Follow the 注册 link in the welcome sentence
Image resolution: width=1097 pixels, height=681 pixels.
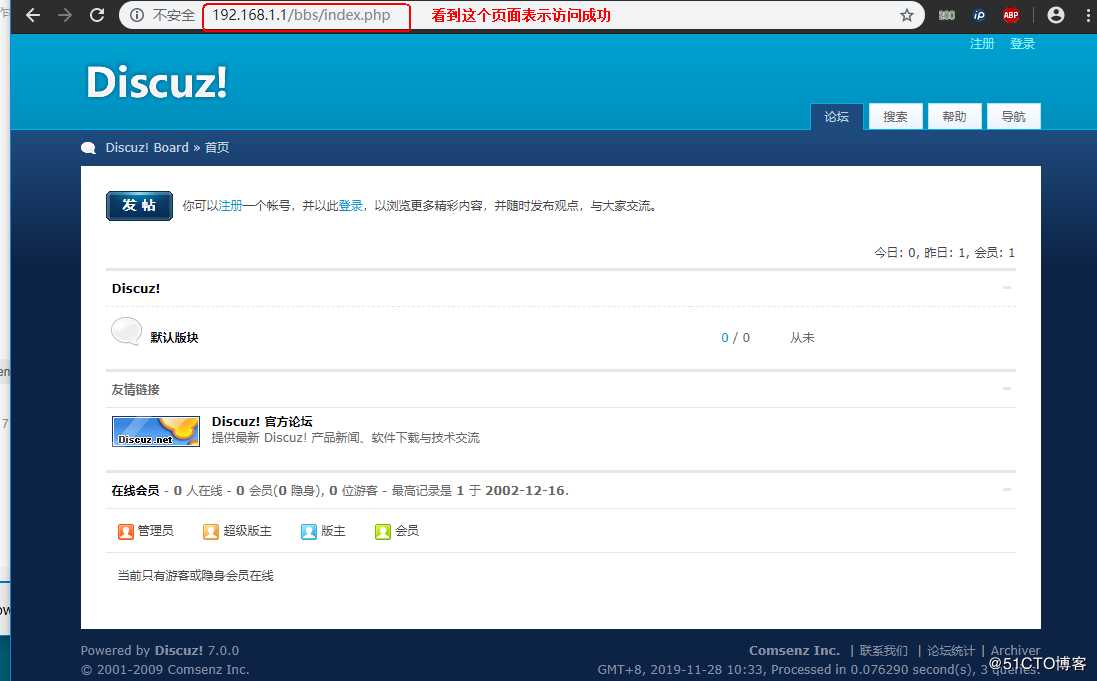pos(230,206)
